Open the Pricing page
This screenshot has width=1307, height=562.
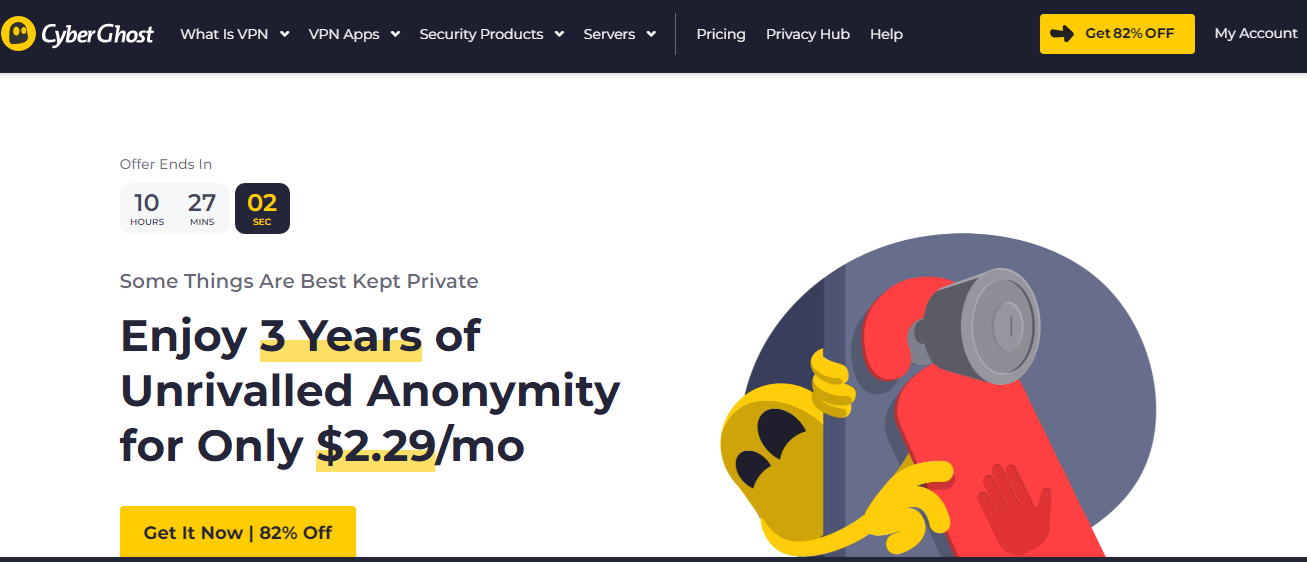[x=721, y=34]
